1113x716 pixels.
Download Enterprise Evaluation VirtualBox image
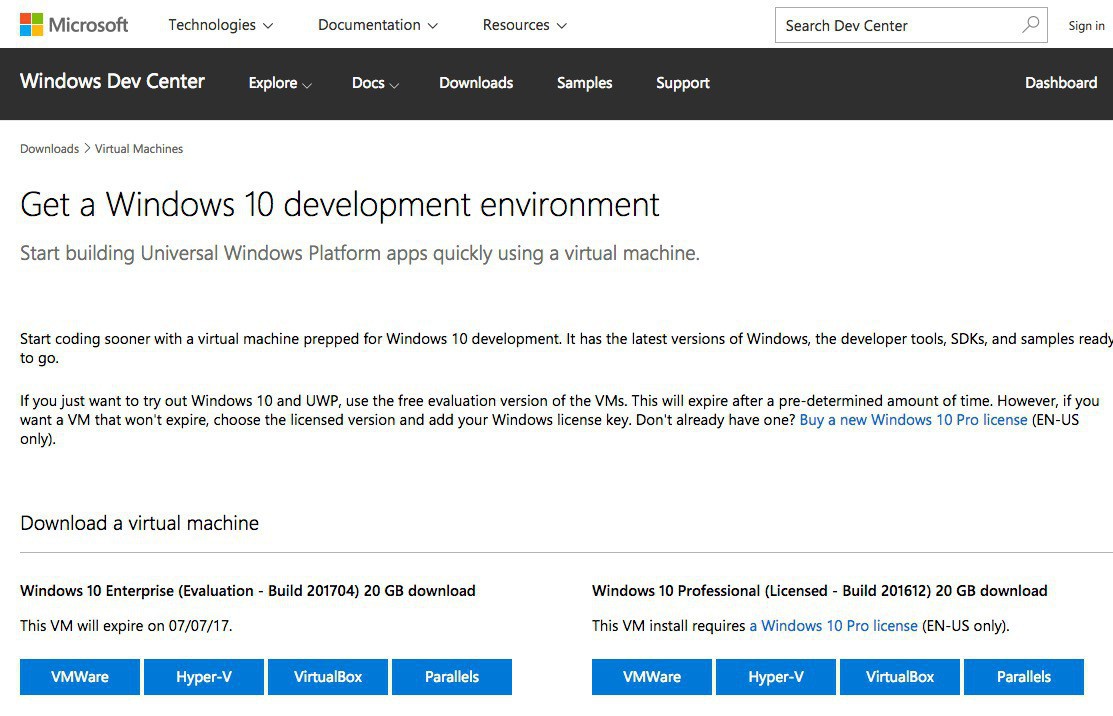pos(328,677)
